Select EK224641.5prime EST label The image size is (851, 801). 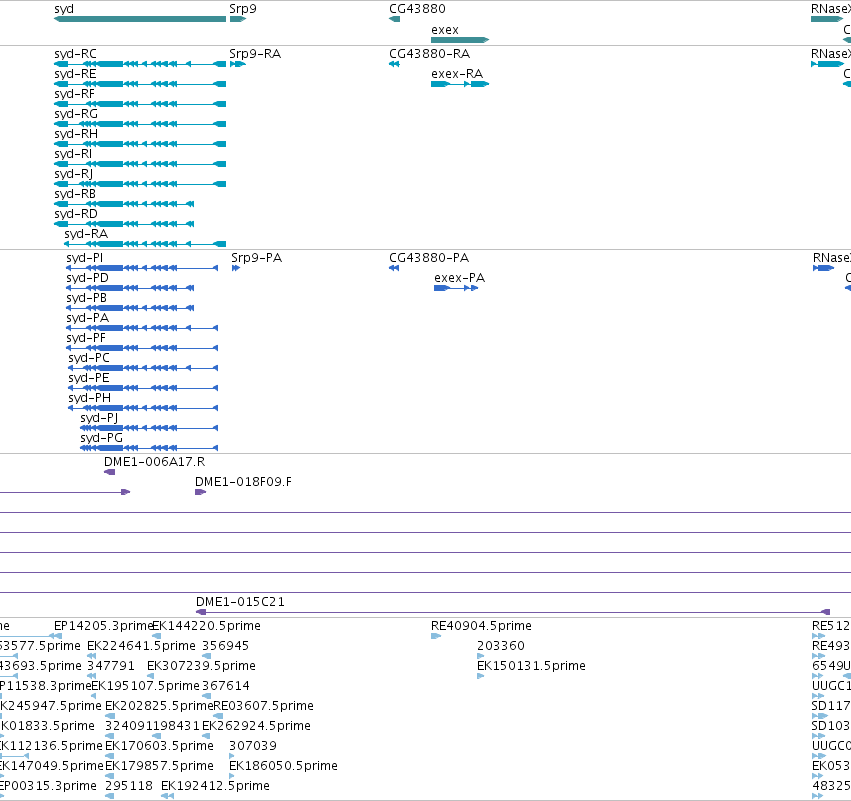[141, 646]
